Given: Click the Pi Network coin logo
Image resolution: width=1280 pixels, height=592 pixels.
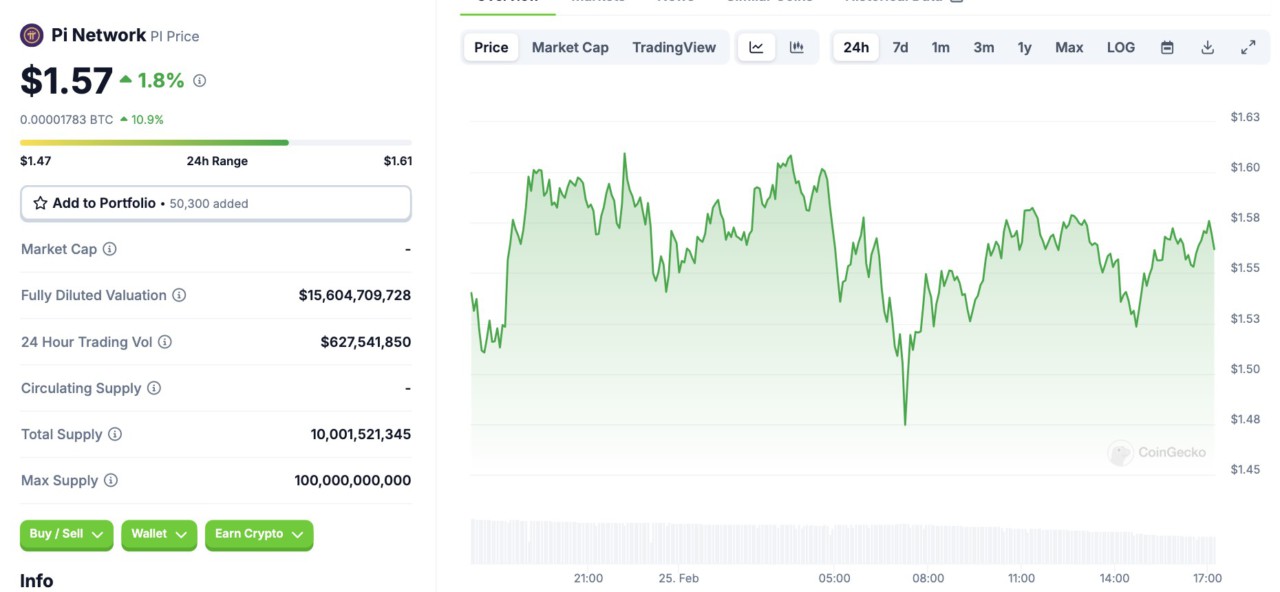Looking at the screenshot, I should coord(32,36).
